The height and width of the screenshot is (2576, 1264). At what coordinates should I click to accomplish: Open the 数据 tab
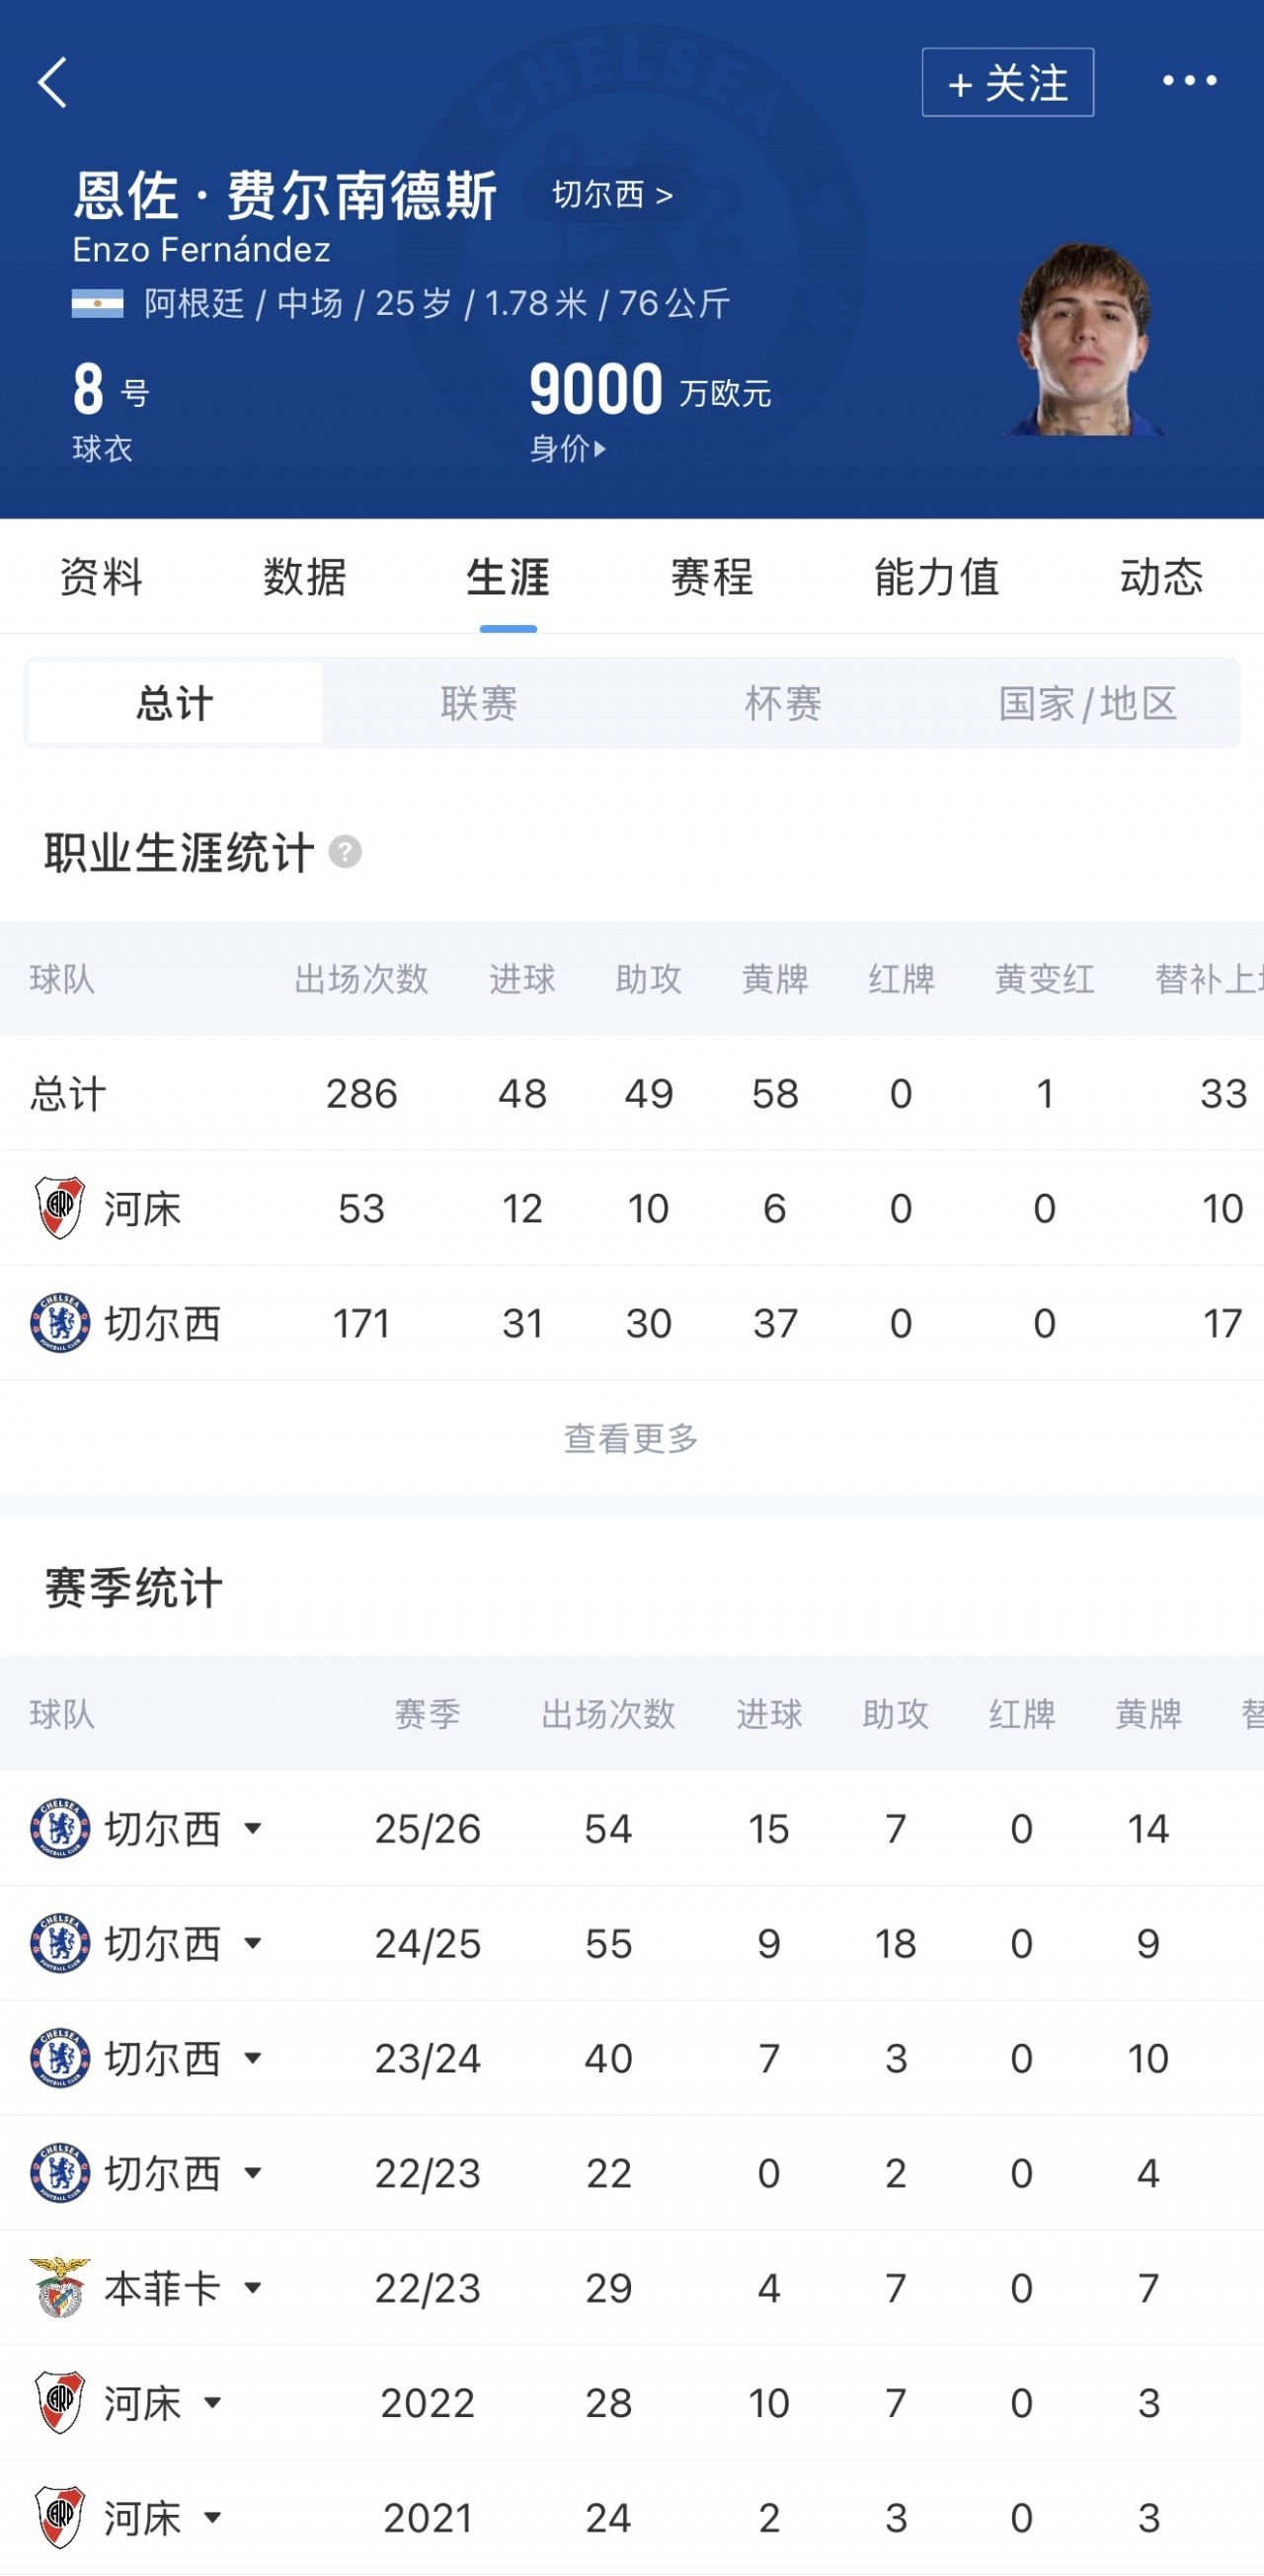point(305,577)
